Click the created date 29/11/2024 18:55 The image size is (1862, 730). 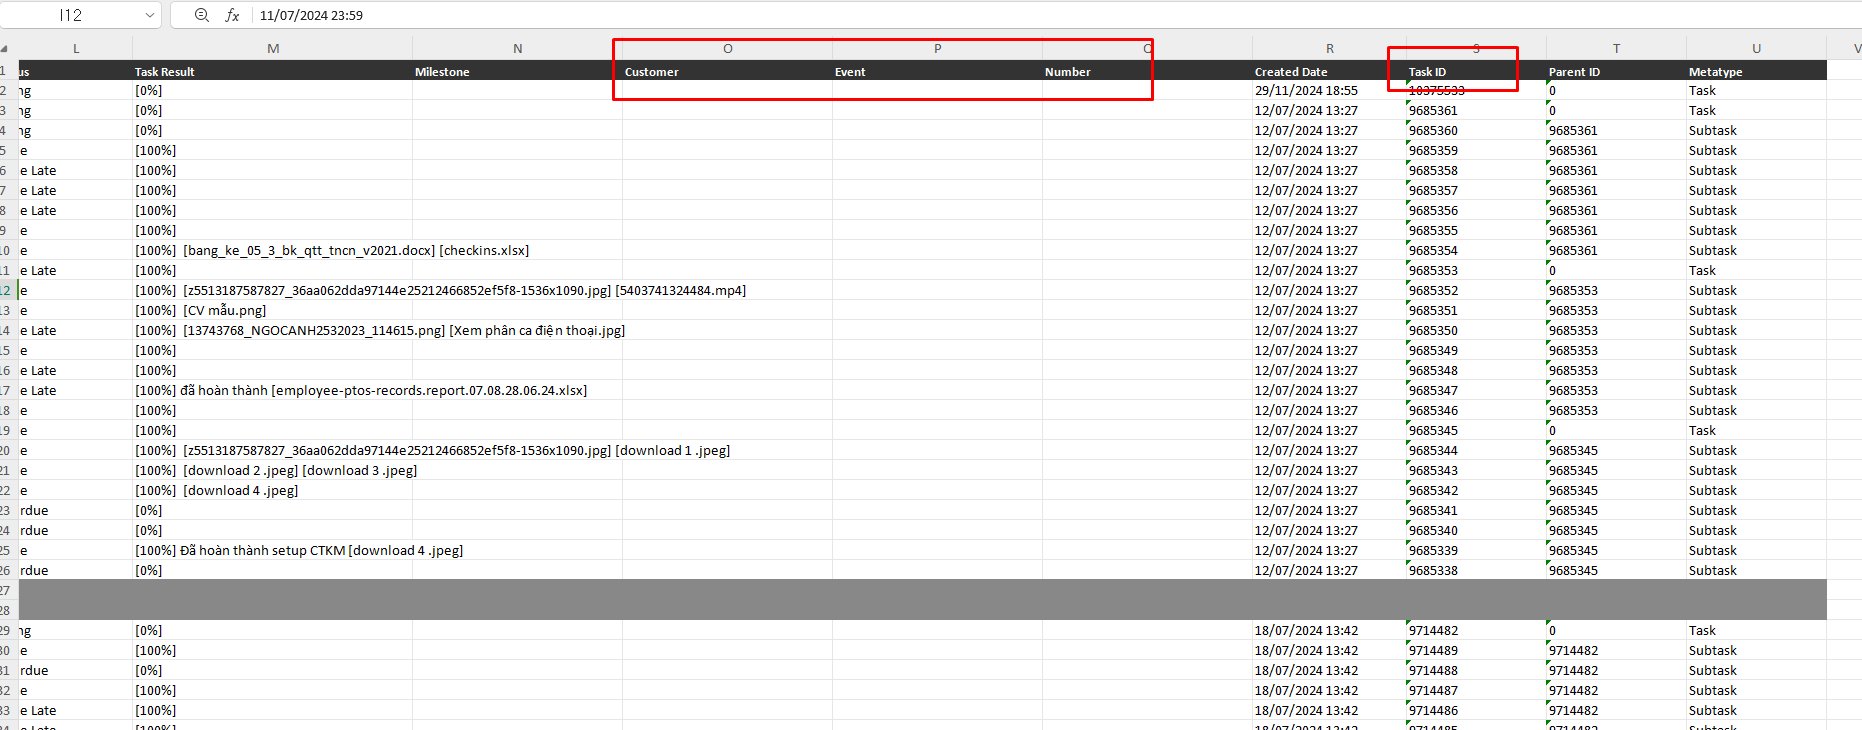1330,90
